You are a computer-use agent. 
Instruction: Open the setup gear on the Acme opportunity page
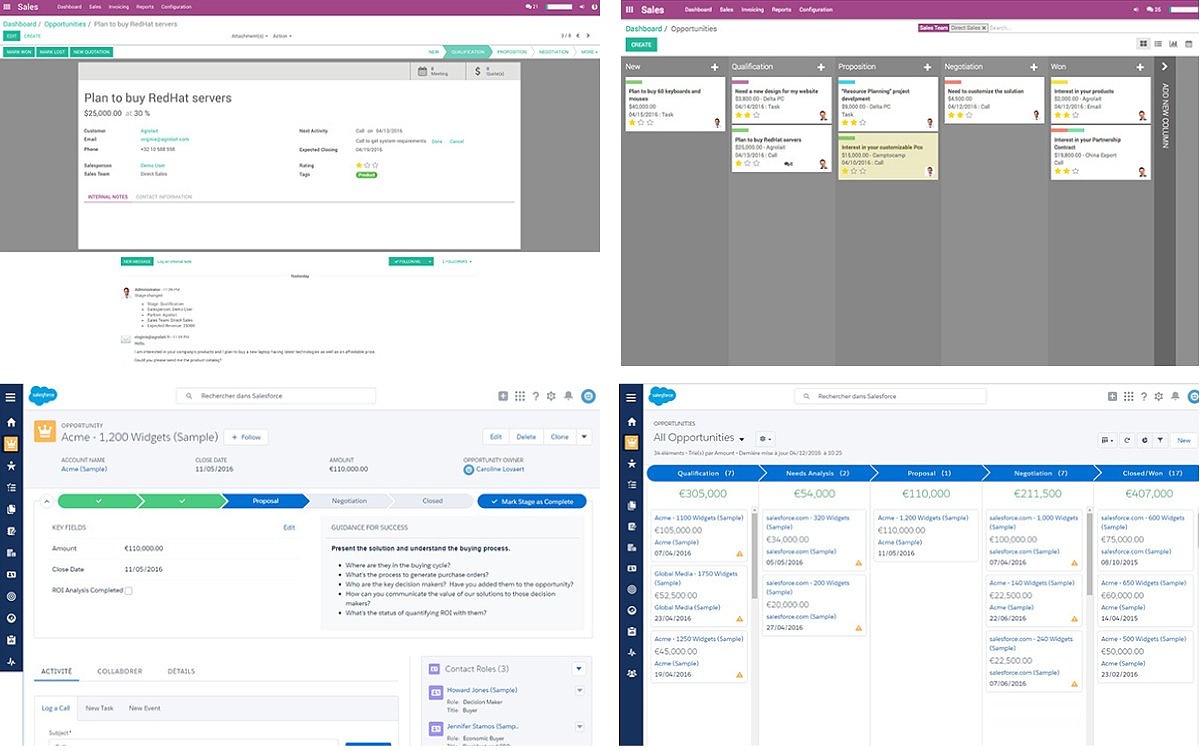tap(551, 396)
